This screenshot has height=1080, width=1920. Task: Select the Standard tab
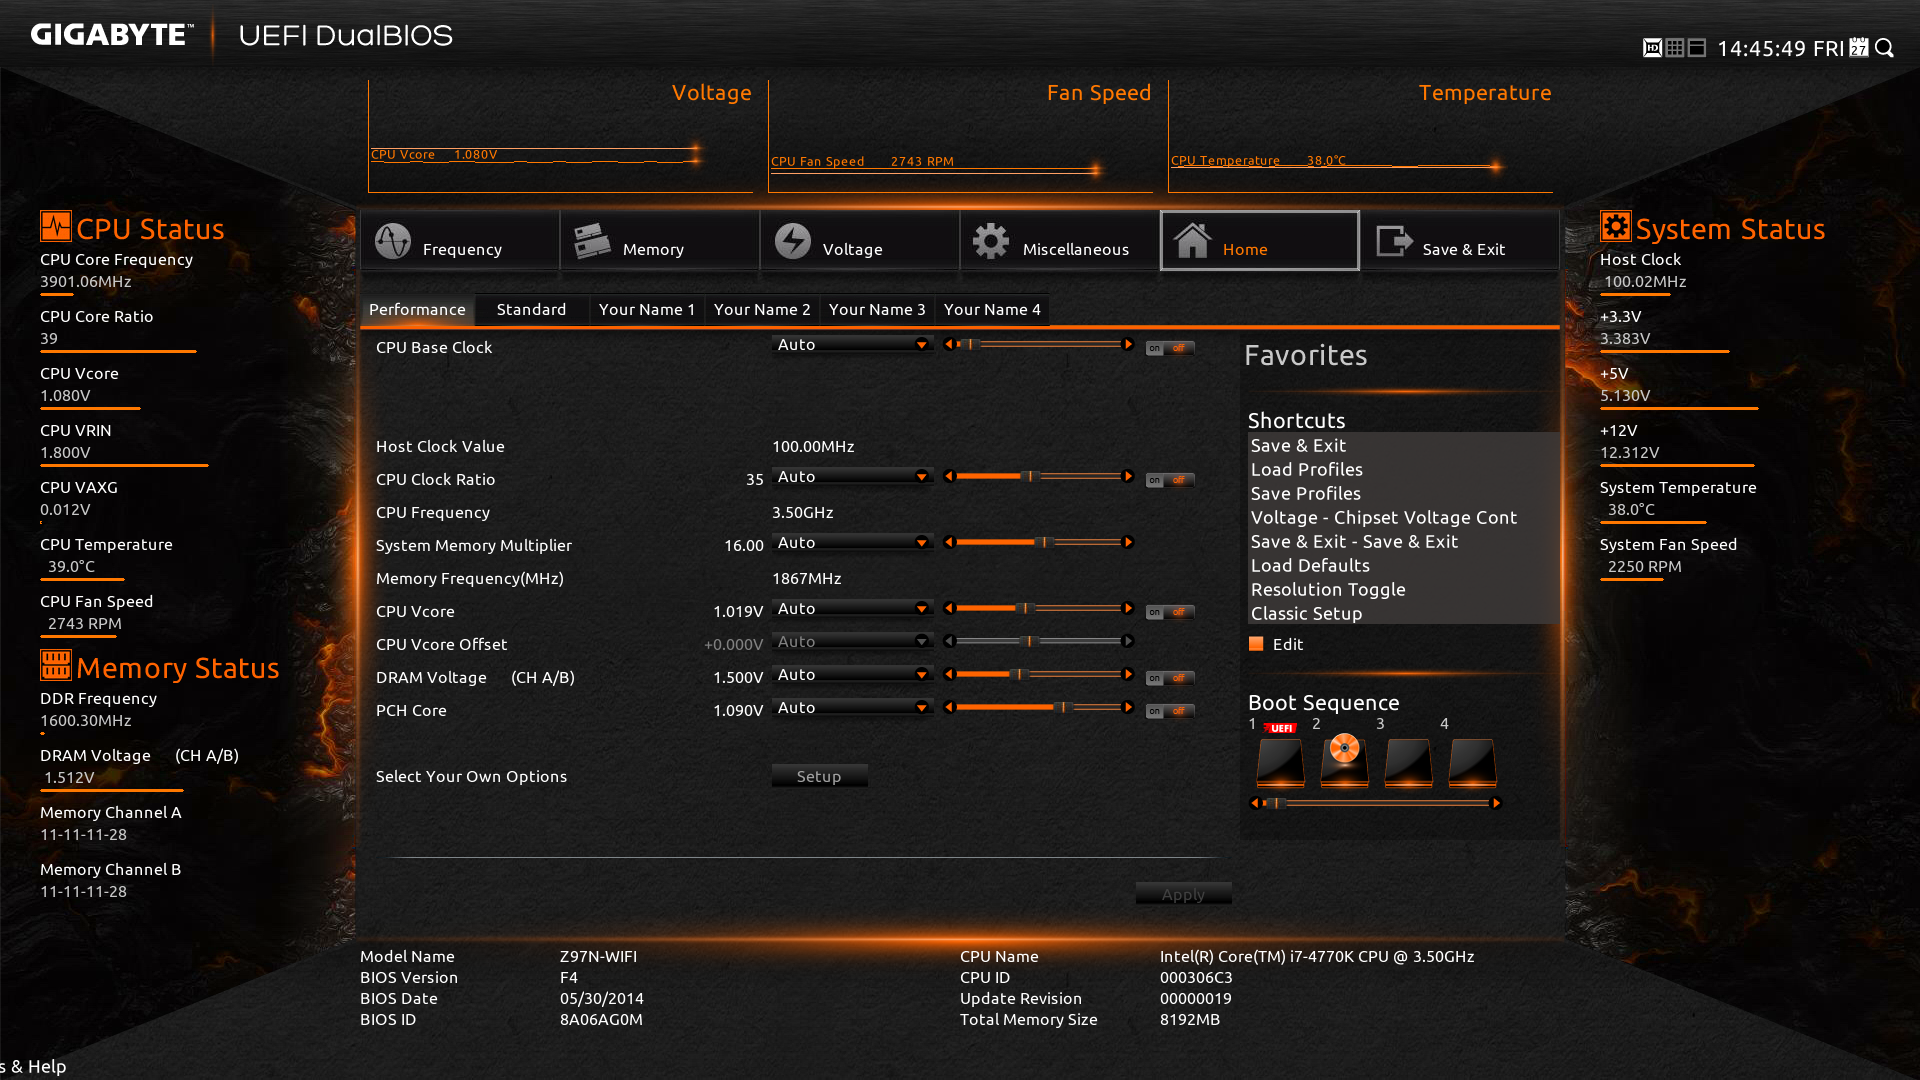click(x=530, y=309)
